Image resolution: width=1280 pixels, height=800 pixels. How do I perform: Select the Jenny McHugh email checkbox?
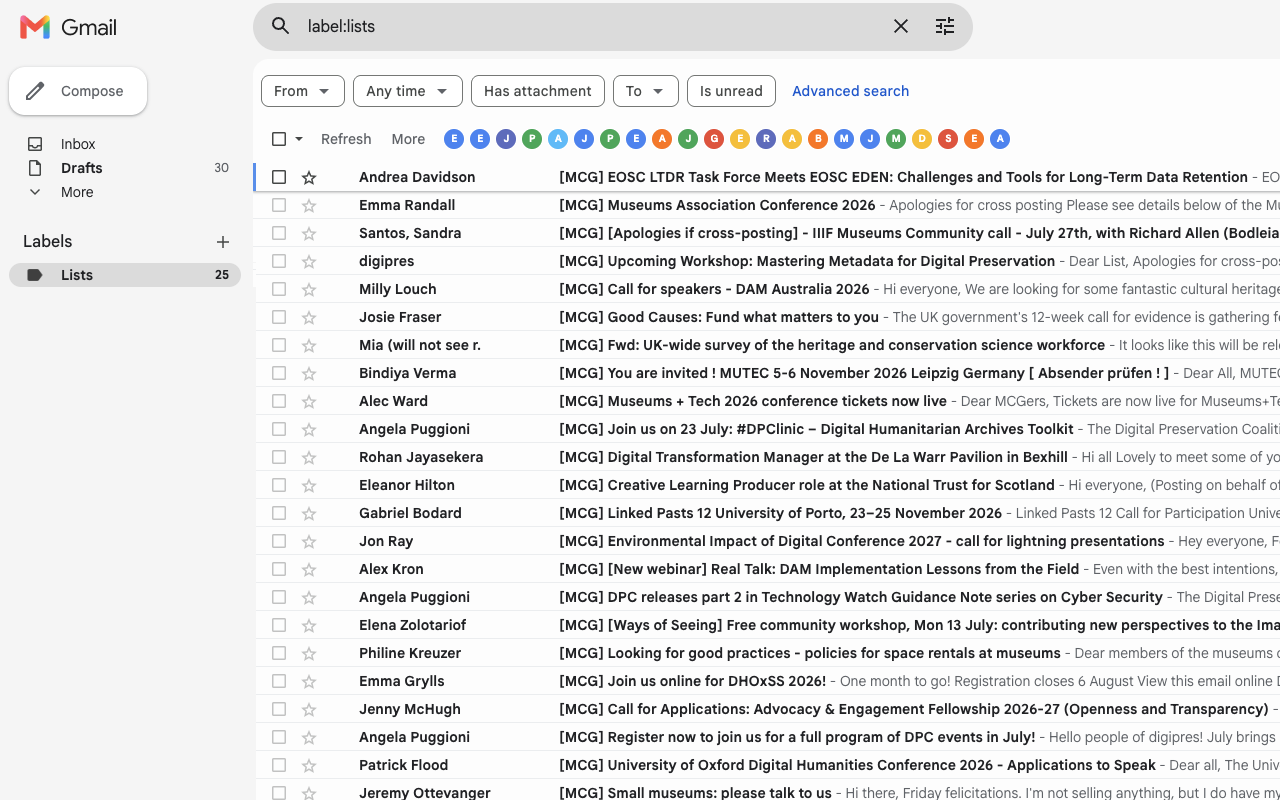[x=279, y=709]
